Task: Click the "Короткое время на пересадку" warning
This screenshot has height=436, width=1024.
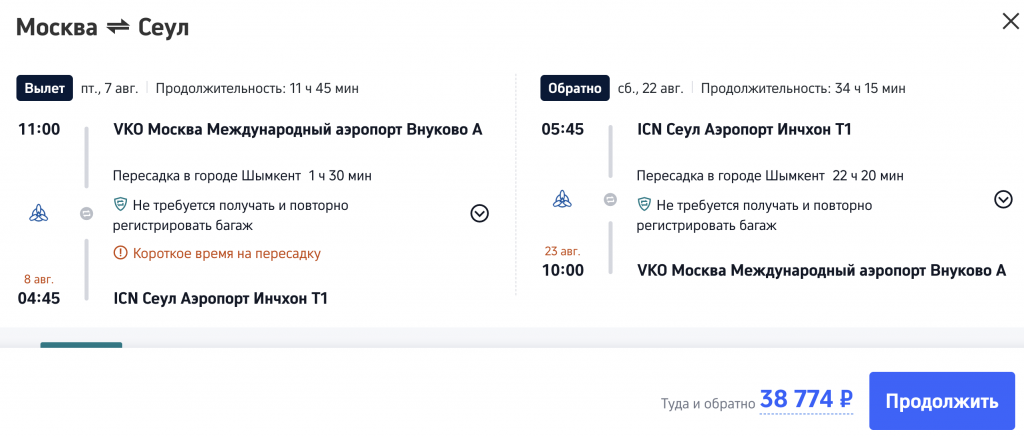Action: (226, 253)
